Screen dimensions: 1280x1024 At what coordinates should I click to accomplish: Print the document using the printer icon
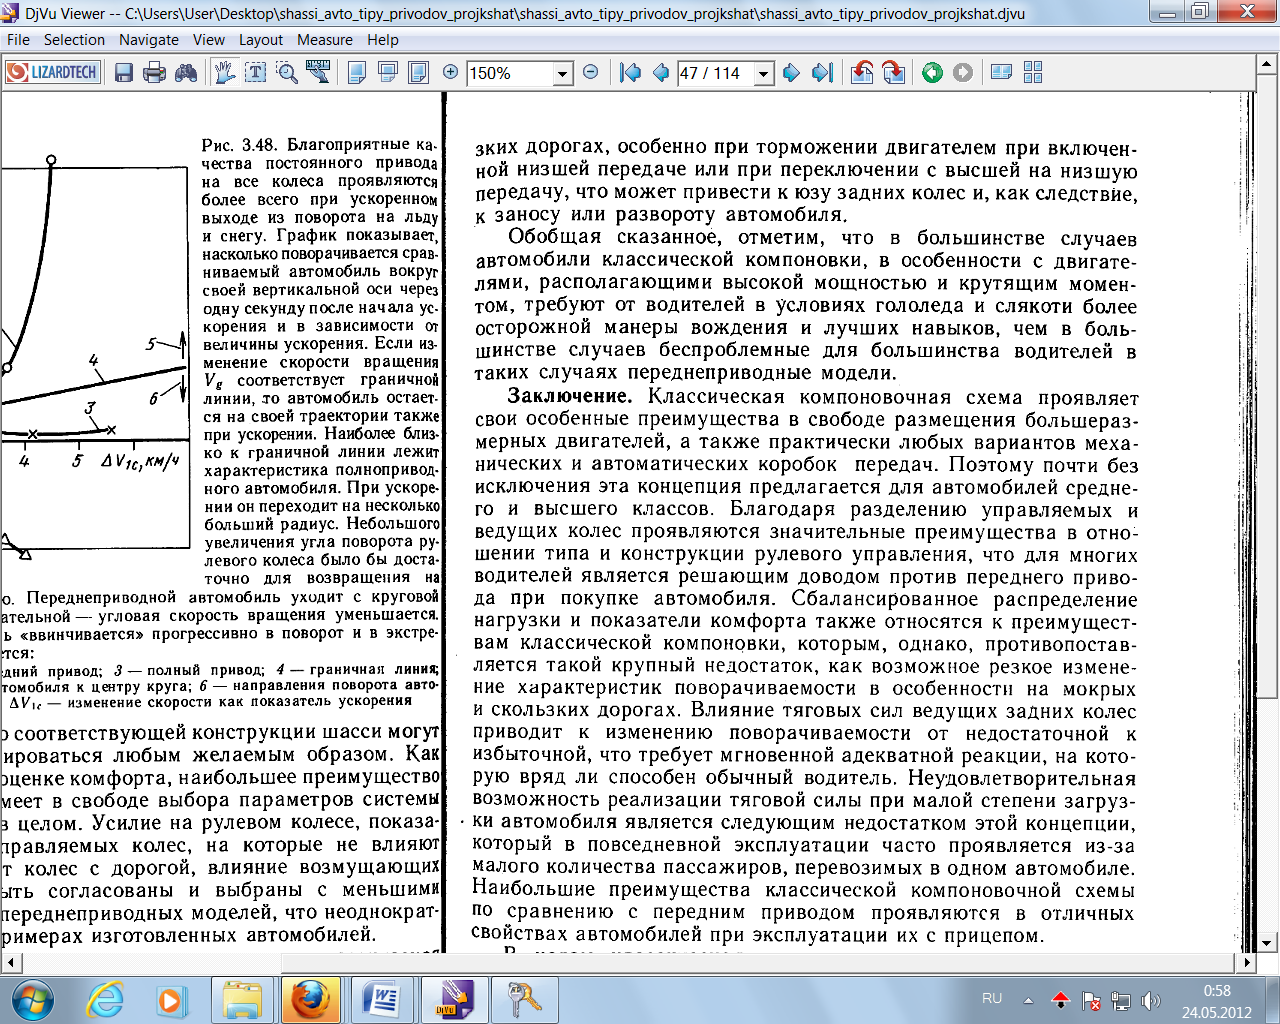pos(154,73)
